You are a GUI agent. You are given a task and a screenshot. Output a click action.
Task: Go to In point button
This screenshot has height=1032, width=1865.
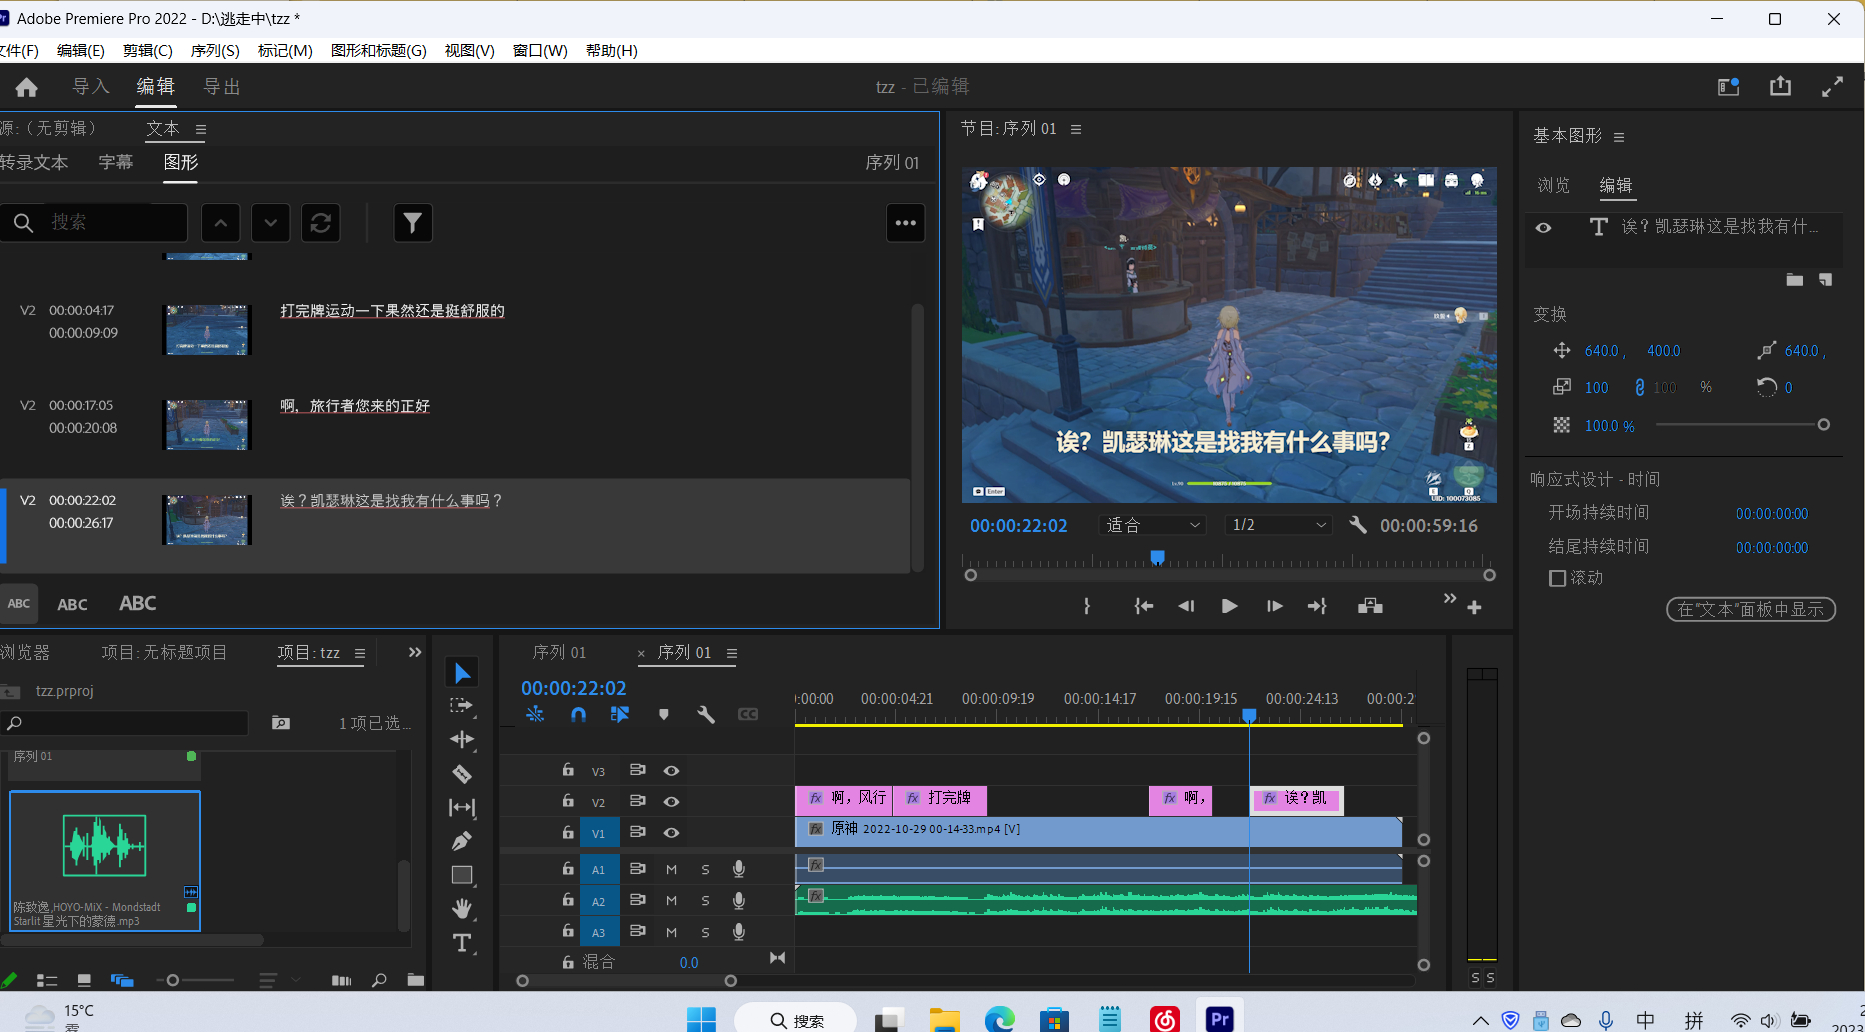1143,606
